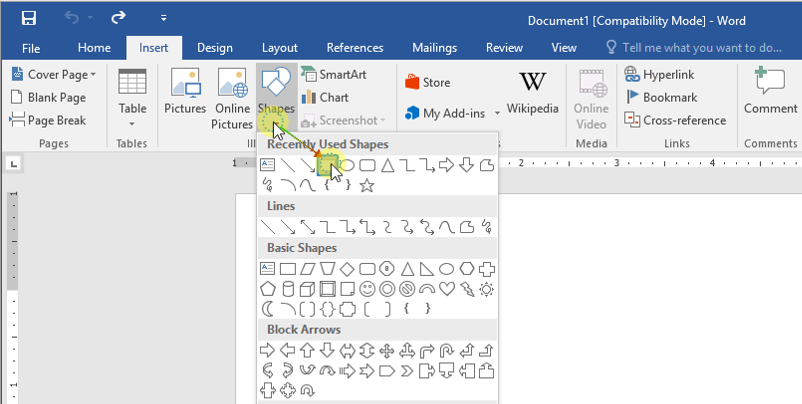Insert a Blank Page
This screenshot has width=802, height=404.
(49, 98)
